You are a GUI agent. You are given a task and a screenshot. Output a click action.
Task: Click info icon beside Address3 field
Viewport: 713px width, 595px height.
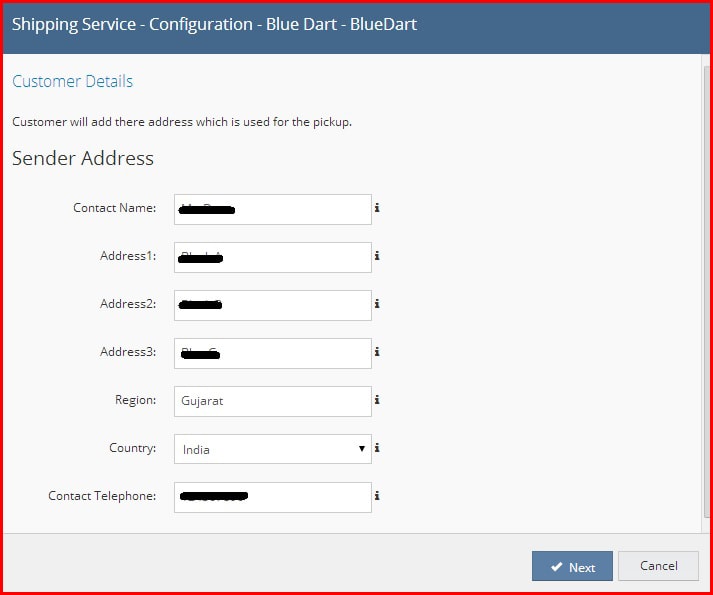coord(377,352)
